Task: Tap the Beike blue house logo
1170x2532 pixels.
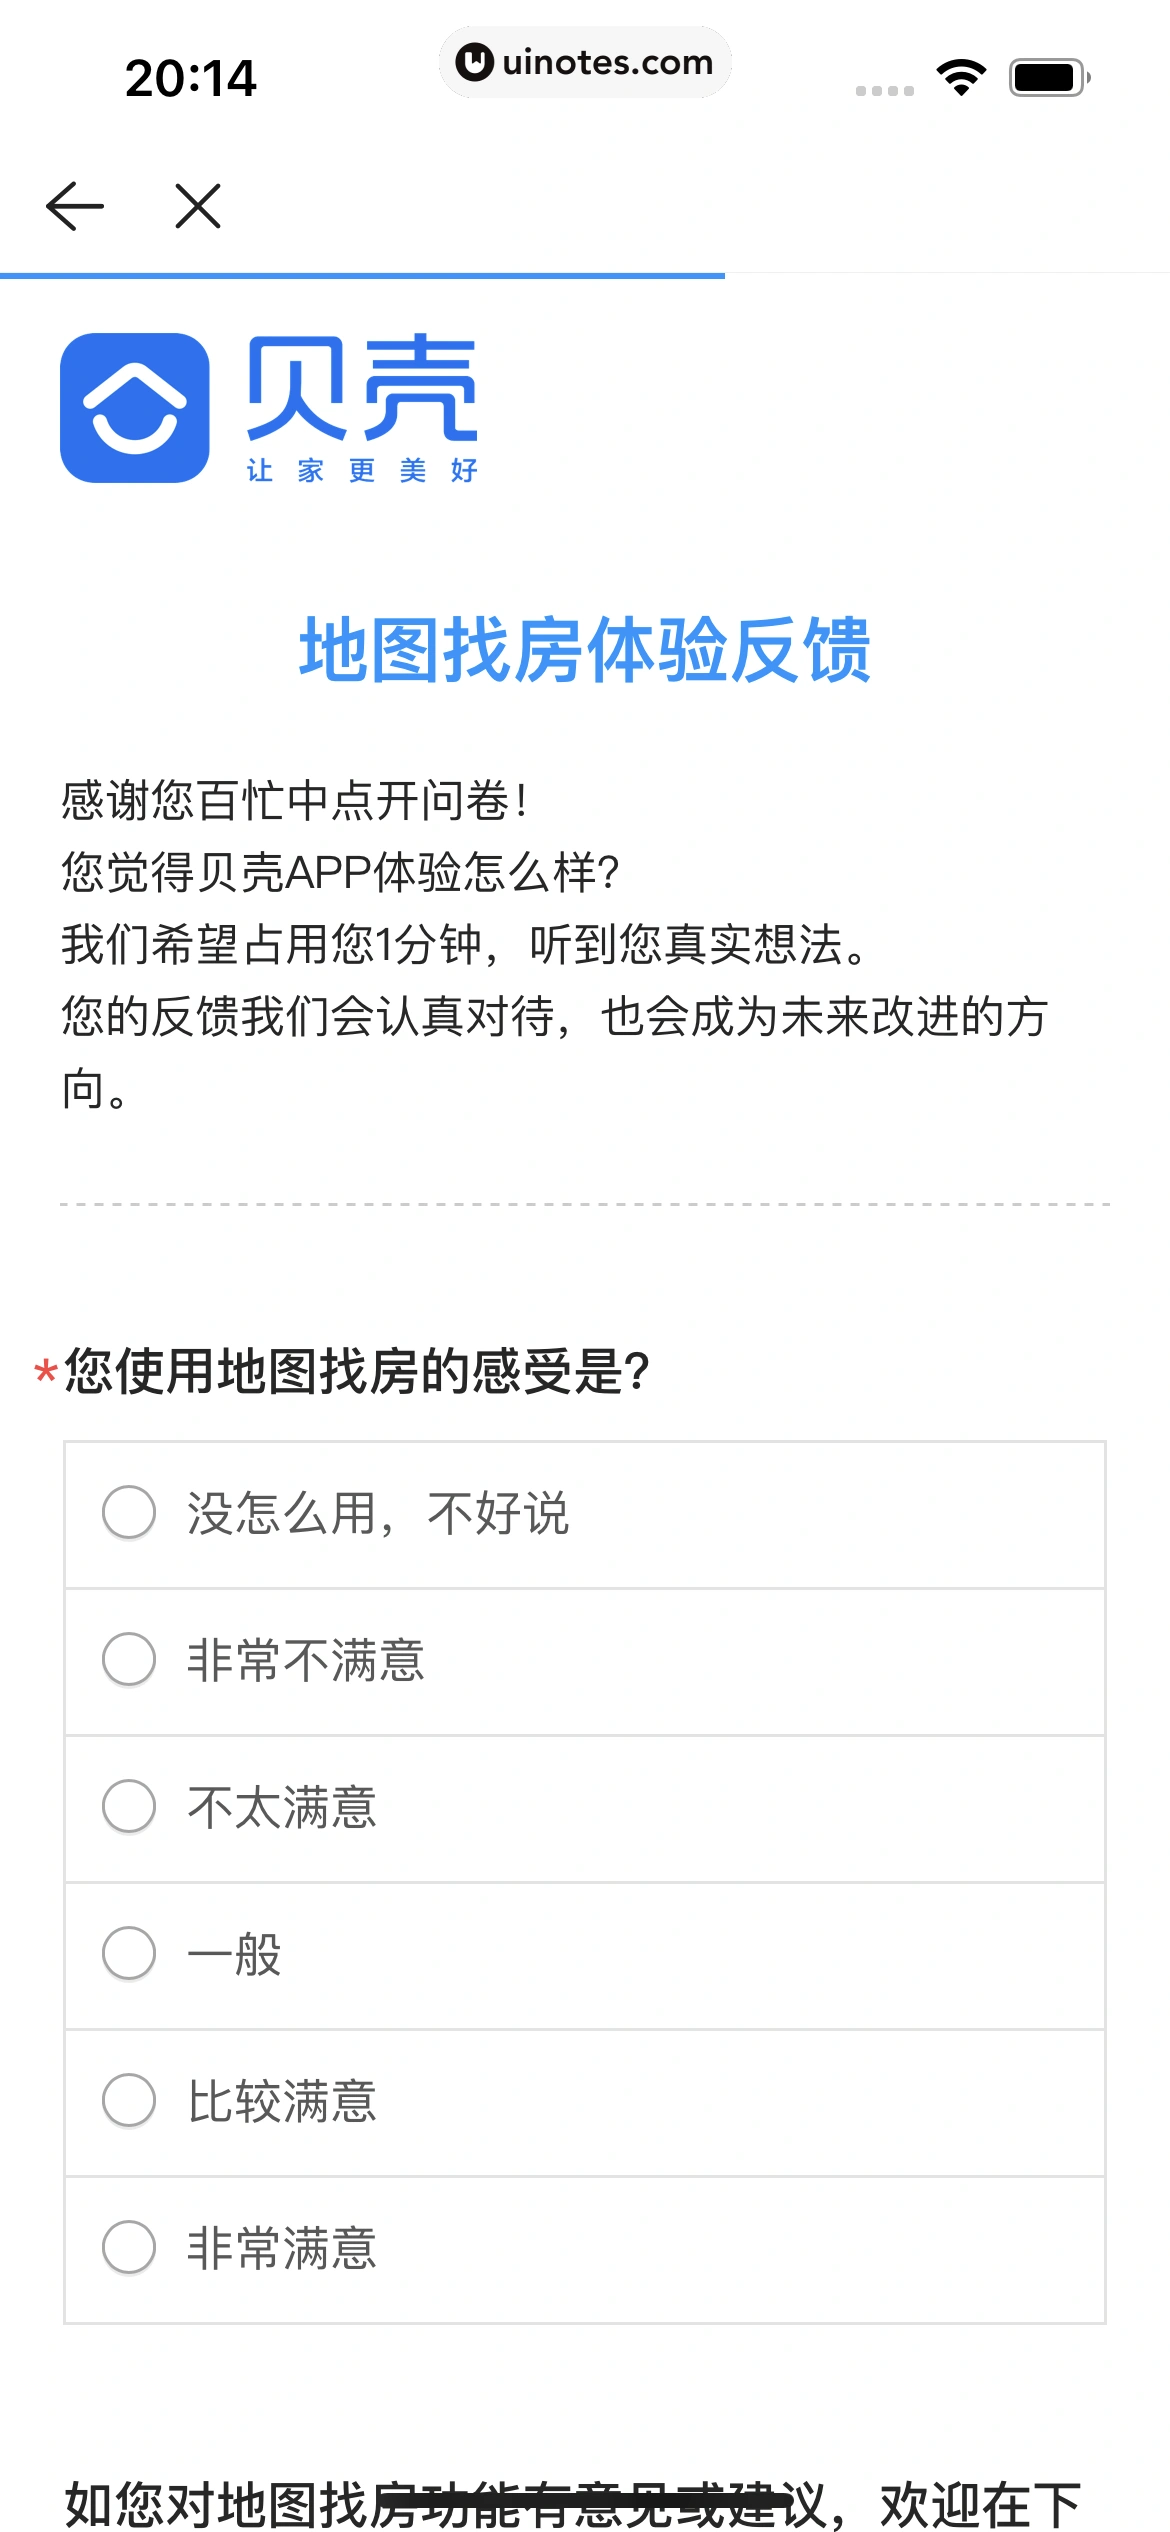Action: 135,408
